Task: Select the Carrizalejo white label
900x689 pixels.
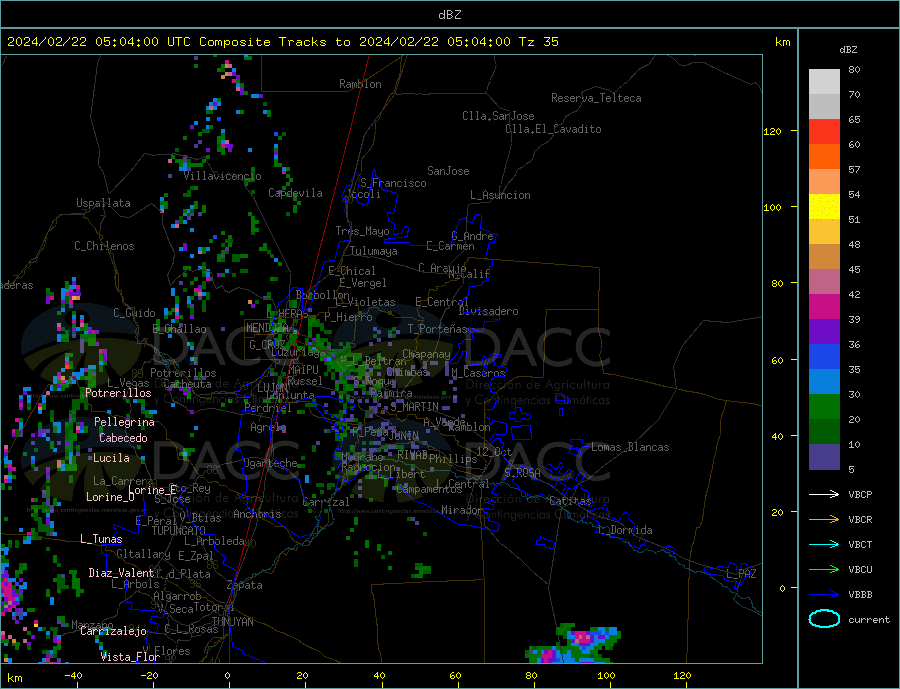Action: point(113,632)
